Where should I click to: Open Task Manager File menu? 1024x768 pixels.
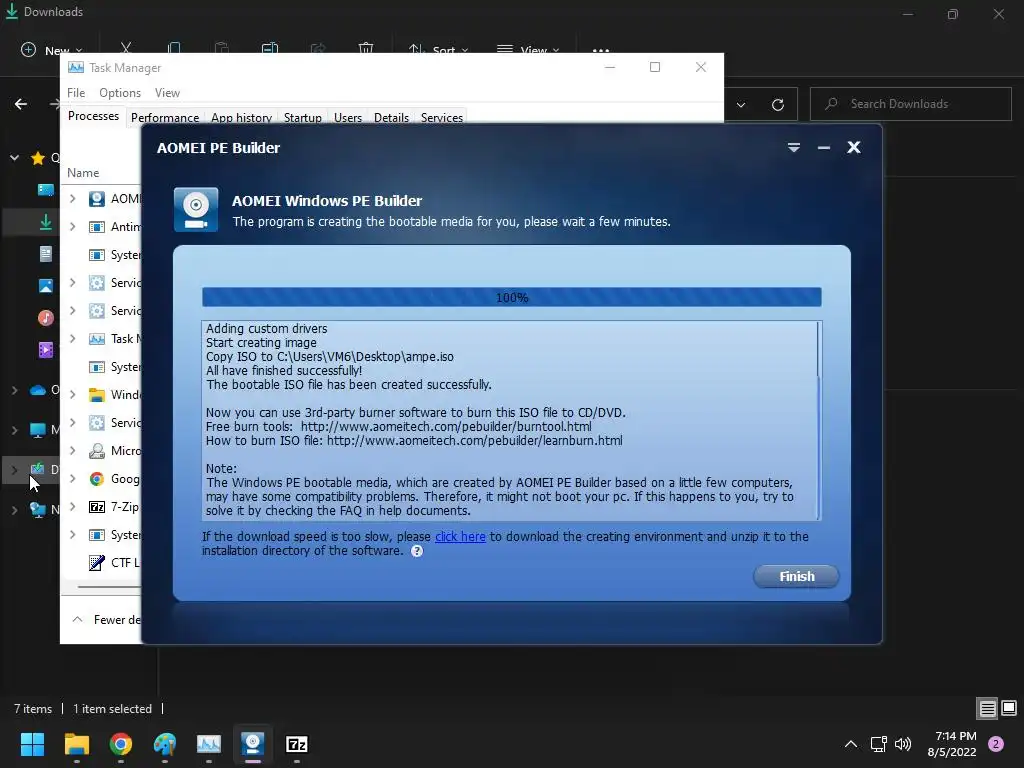pos(76,93)
